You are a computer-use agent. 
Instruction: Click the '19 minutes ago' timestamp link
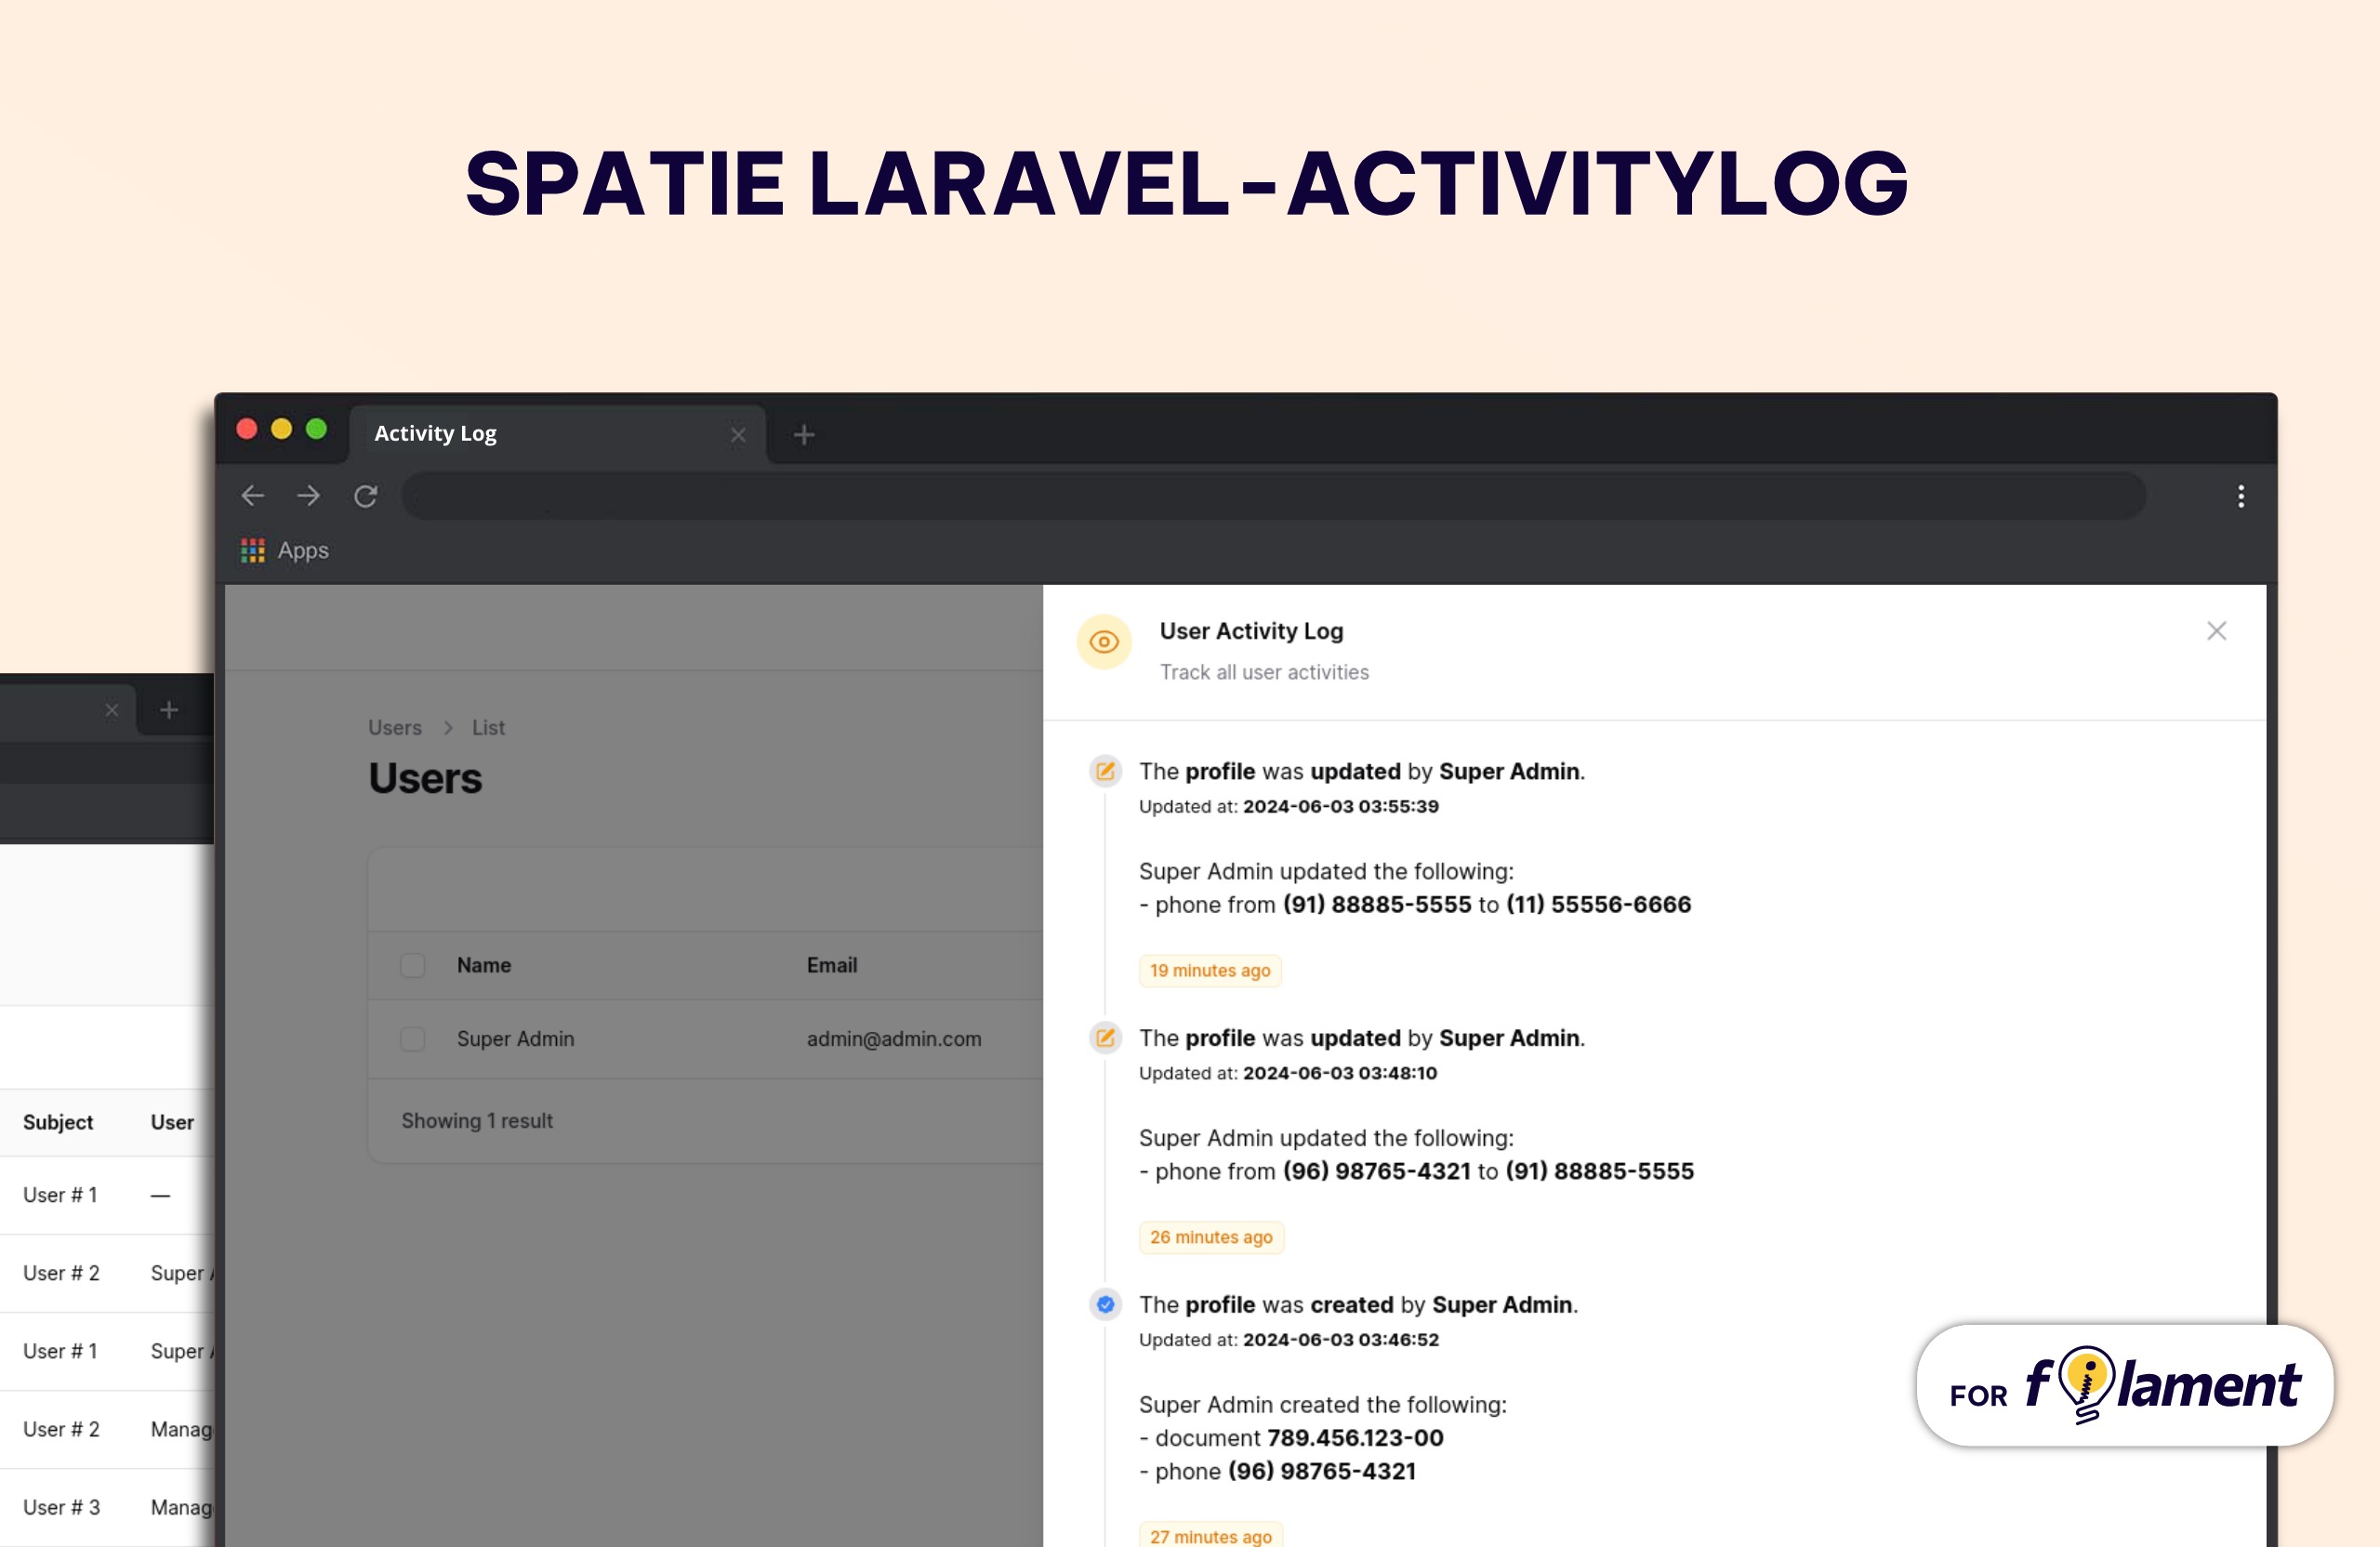pos(1210,968)
